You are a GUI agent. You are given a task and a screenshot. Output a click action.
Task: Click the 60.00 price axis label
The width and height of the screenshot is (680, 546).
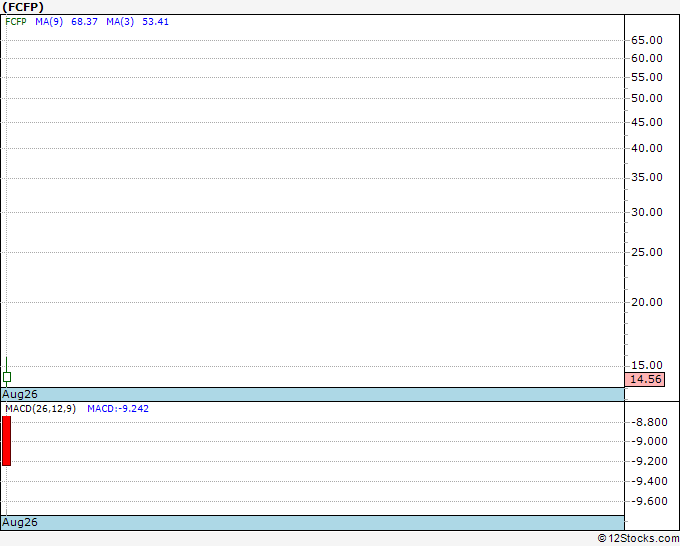coord(647,58)
